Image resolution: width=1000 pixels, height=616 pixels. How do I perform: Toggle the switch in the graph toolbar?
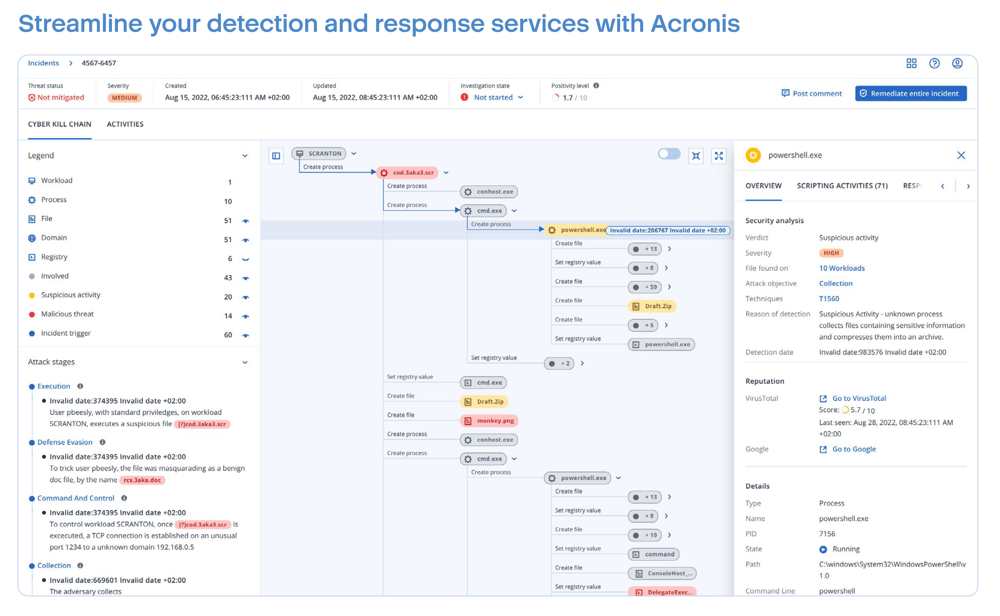[669, 154]
